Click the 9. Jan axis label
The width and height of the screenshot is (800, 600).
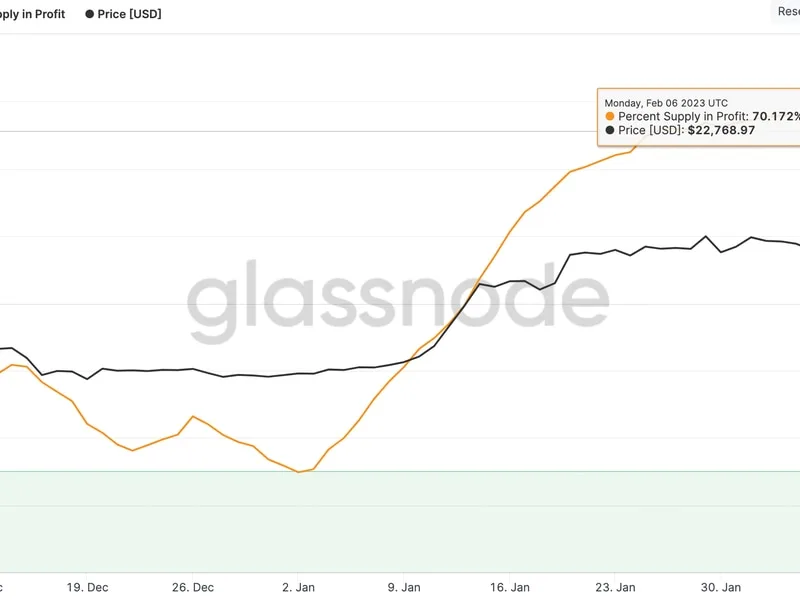pos(404,587)
